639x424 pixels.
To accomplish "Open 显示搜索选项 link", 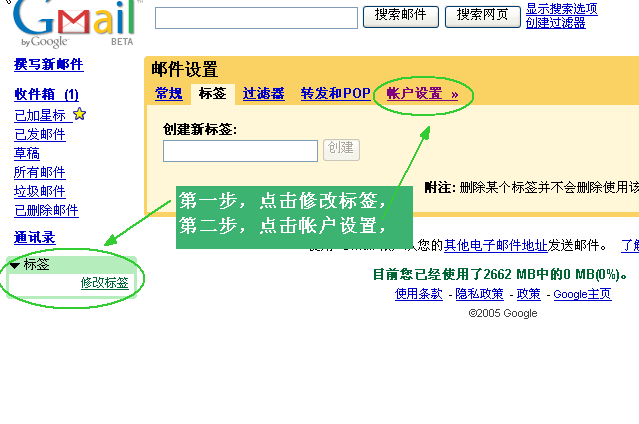I will coord(562,9).
